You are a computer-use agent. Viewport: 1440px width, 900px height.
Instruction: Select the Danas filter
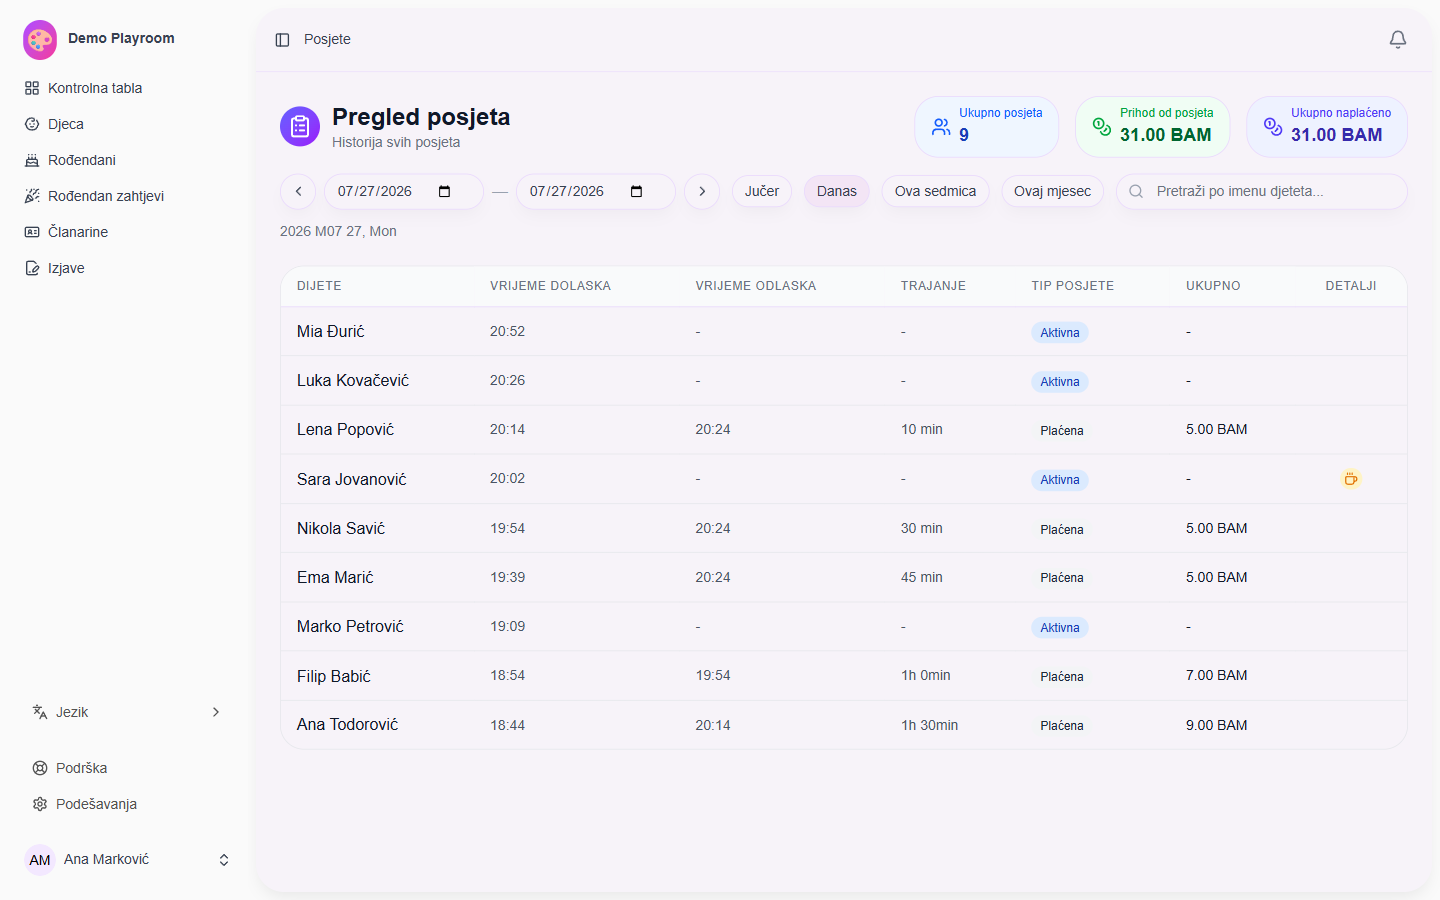click(x=837, y=192)
